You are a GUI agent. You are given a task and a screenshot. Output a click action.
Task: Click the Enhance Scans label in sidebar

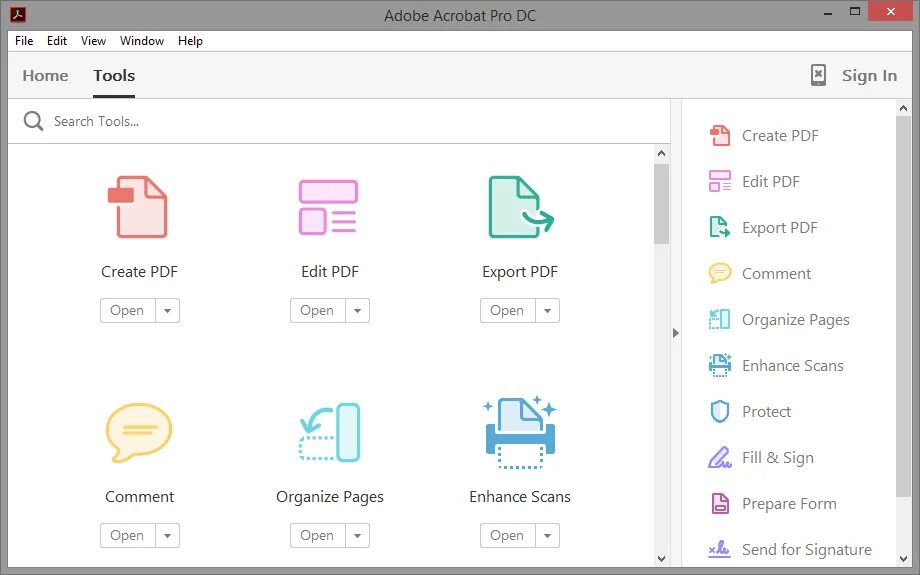tap(793, 366)
